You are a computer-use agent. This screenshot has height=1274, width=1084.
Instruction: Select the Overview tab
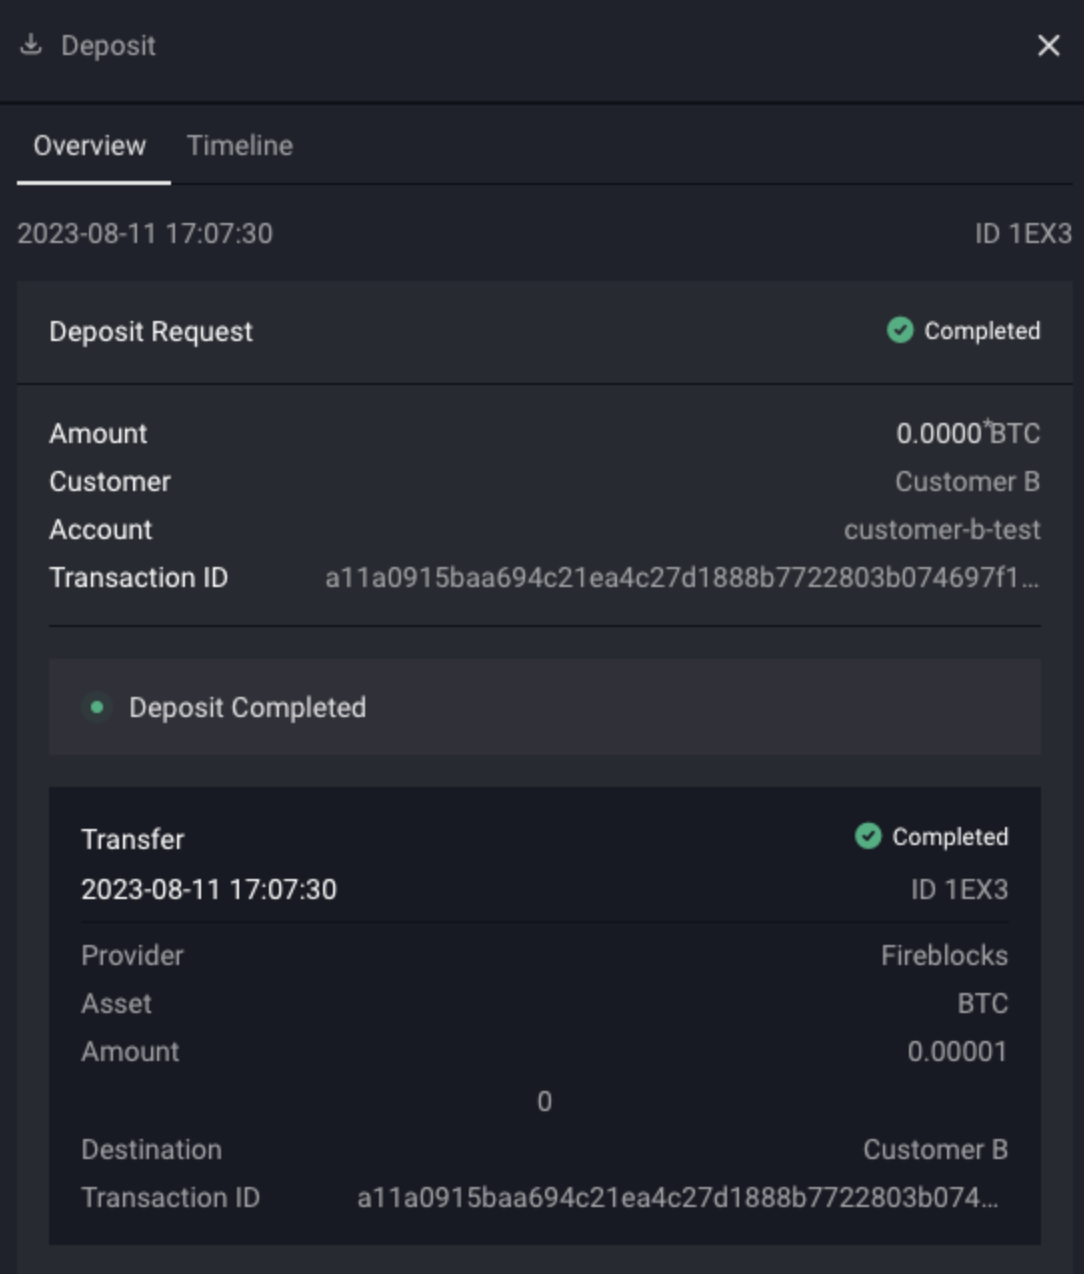(x=90, y=146)
